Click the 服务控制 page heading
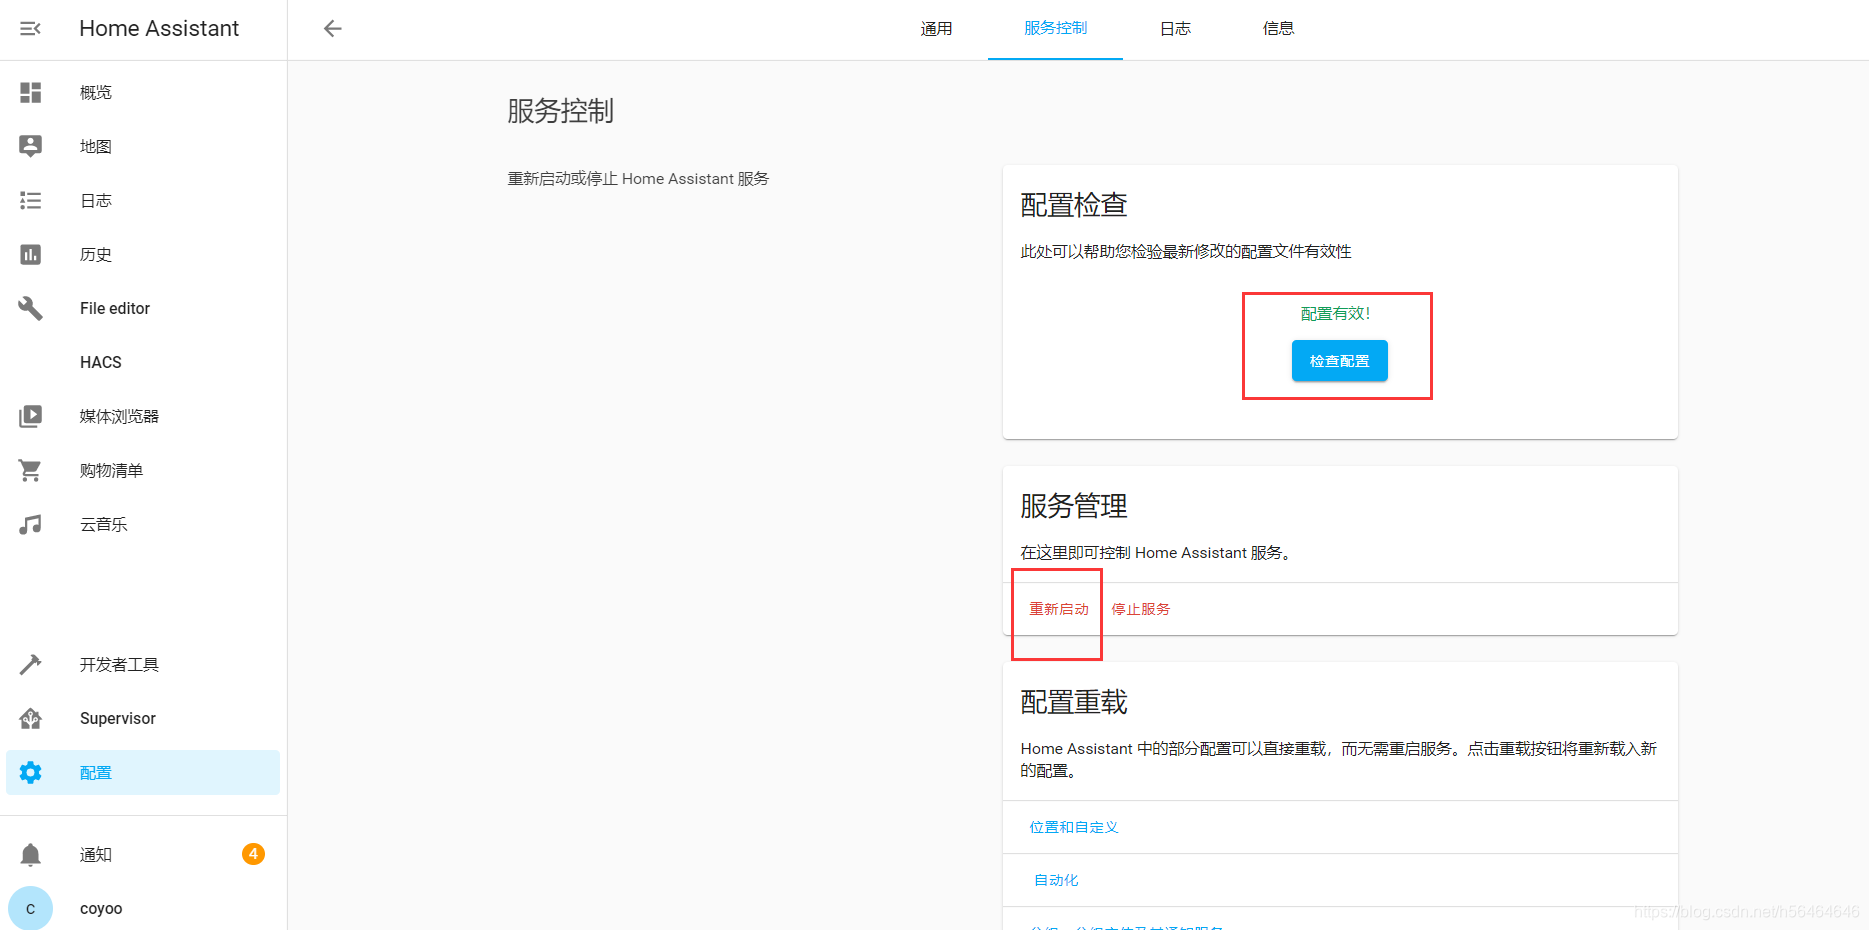 click(560, 110)
